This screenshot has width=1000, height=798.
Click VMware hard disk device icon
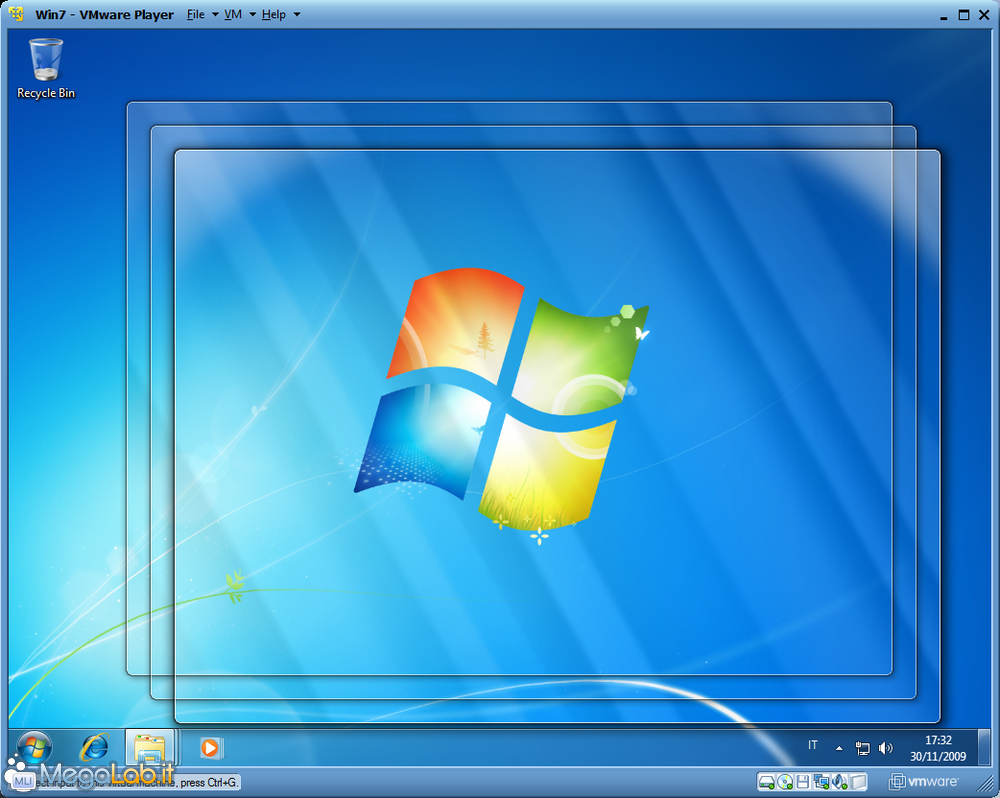[x=767, y=781]
